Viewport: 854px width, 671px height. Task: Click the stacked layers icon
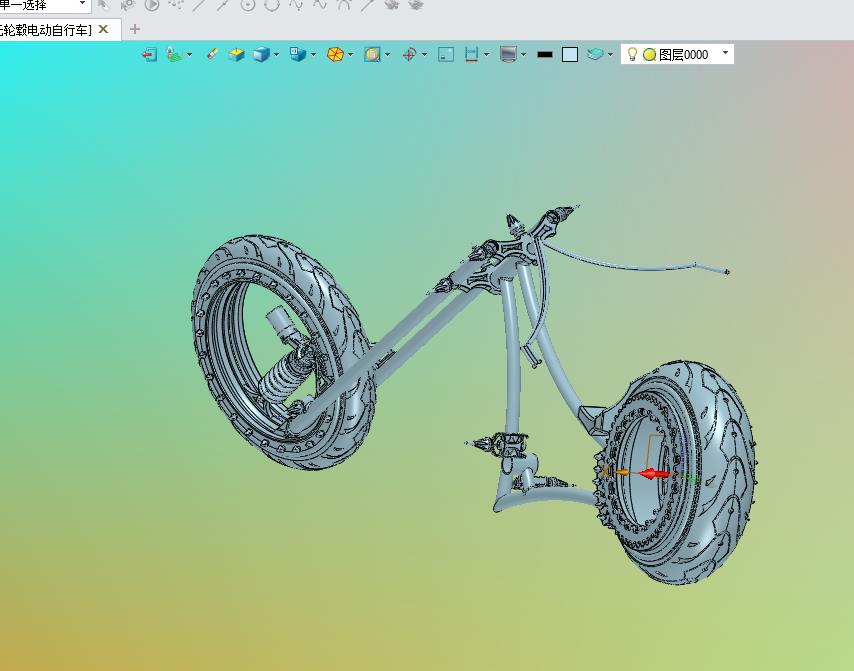point(596,55)
